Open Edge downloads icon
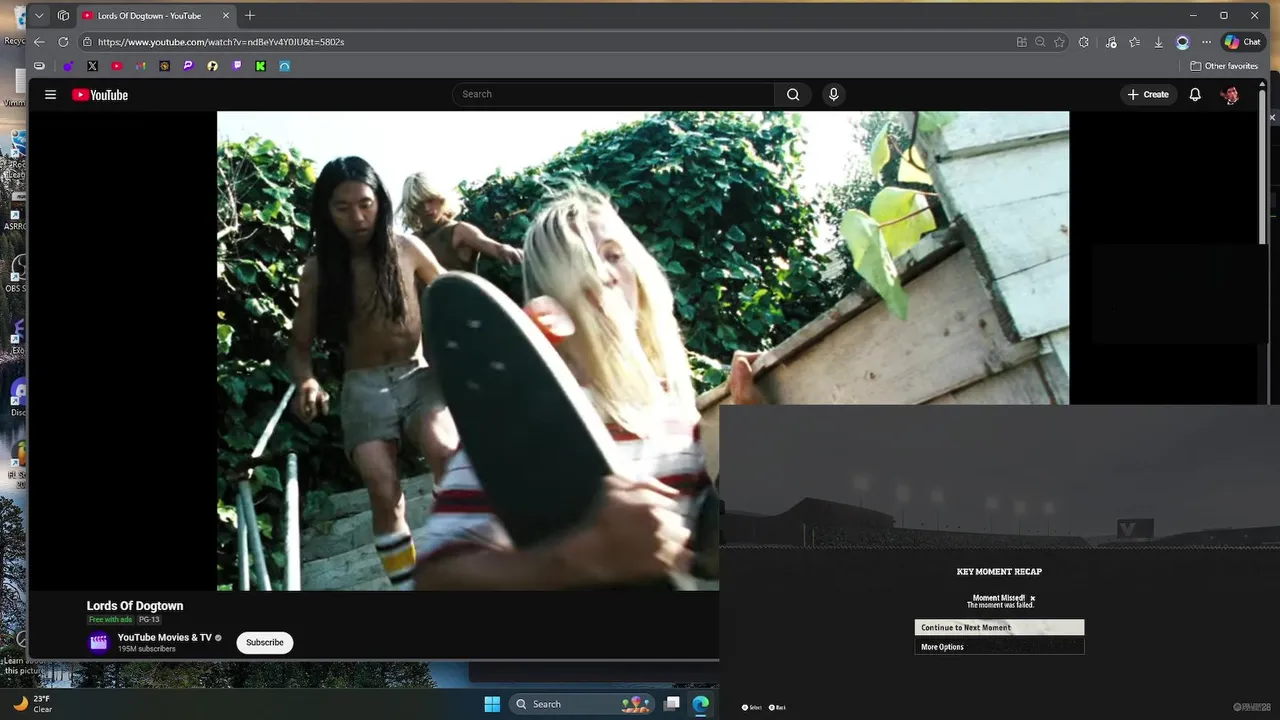Viewport: 1280px width, 720px height. (x=1158, y=42)
